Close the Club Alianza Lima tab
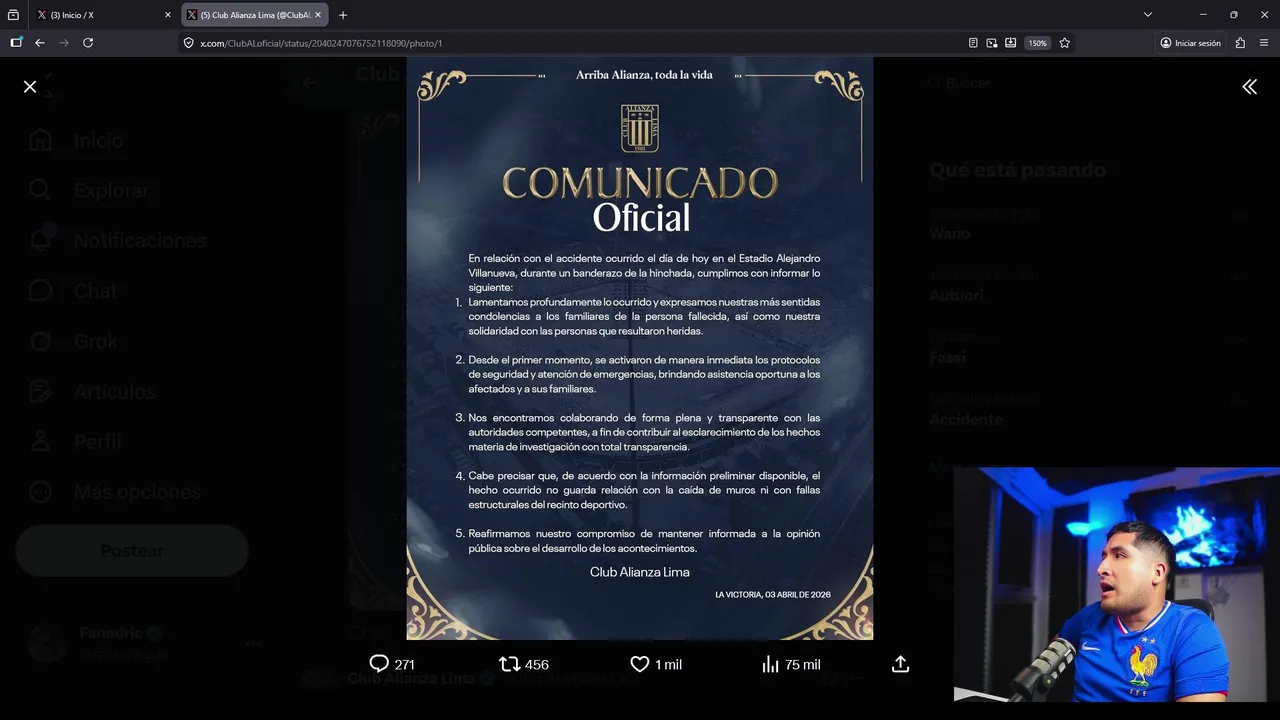The height and width of the screenshot is (720, 1280). pos(318,15)
